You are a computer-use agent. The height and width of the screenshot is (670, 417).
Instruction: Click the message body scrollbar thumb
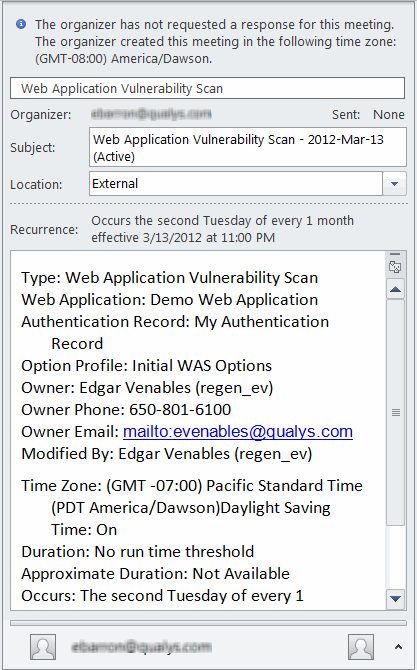click(396, 412)
